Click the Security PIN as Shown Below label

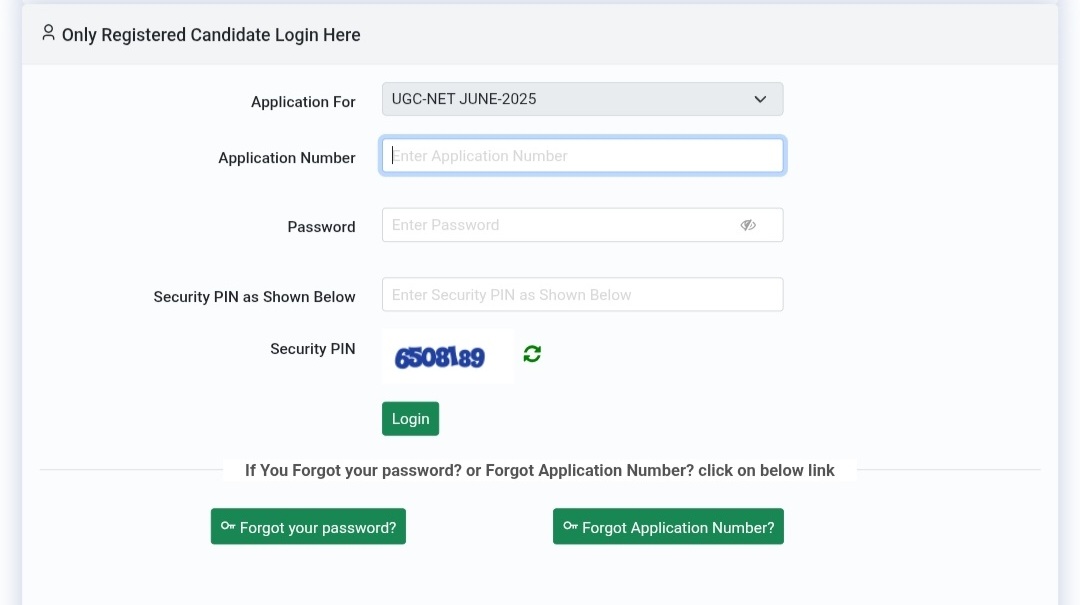tap(254, 297)
